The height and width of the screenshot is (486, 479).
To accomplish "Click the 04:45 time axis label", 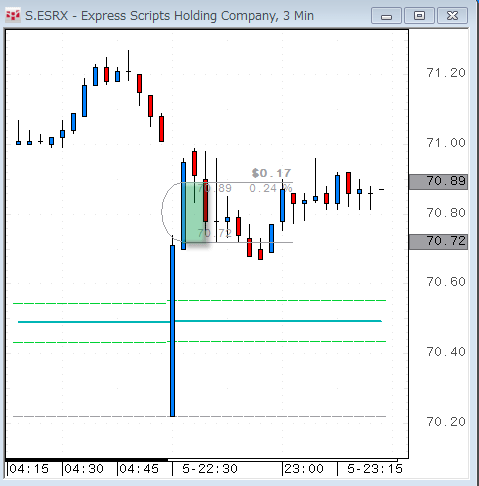I will pos(139,469).
